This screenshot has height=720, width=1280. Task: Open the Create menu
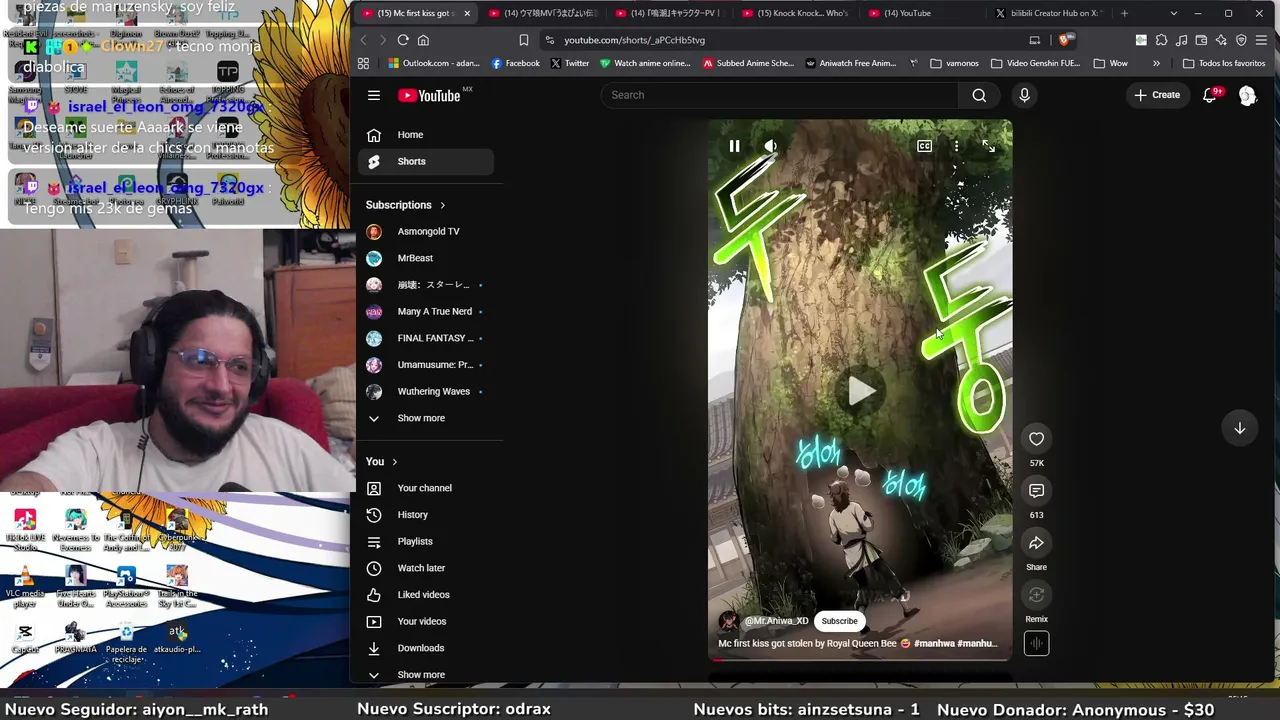[1157, 95]
